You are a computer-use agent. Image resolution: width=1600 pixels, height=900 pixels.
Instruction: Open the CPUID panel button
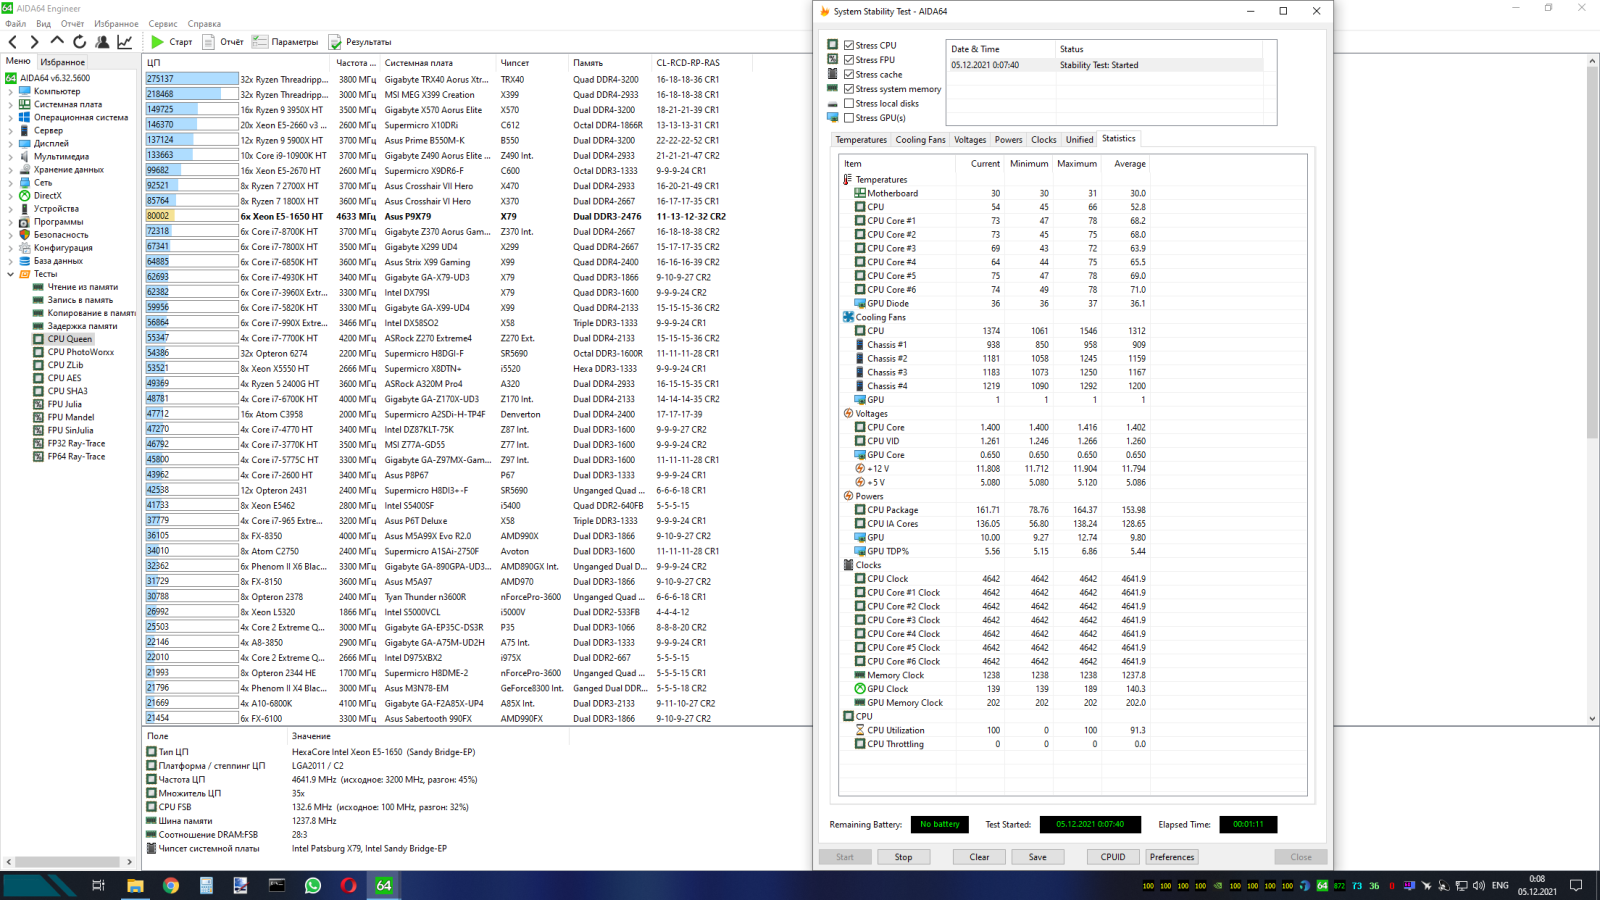click(x=1113, y=857)
